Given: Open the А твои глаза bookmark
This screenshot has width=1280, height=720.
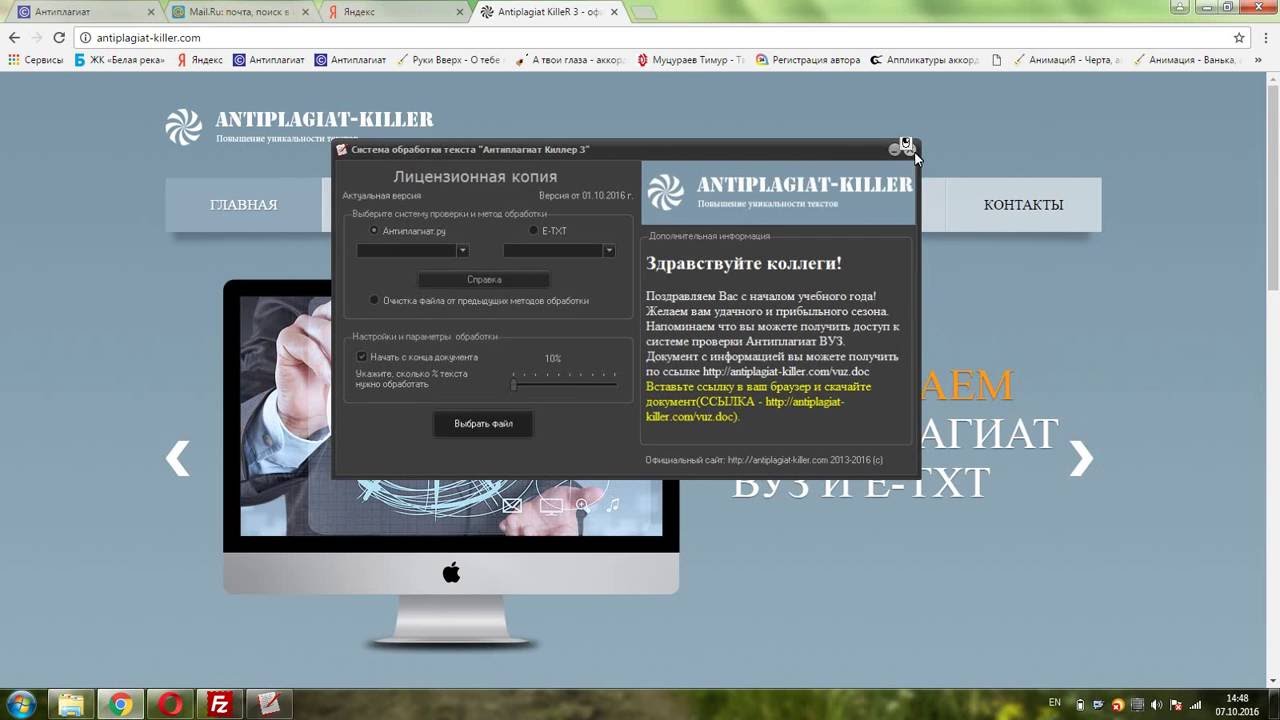Looking at the screenshot, I should (x=571, y=60).
